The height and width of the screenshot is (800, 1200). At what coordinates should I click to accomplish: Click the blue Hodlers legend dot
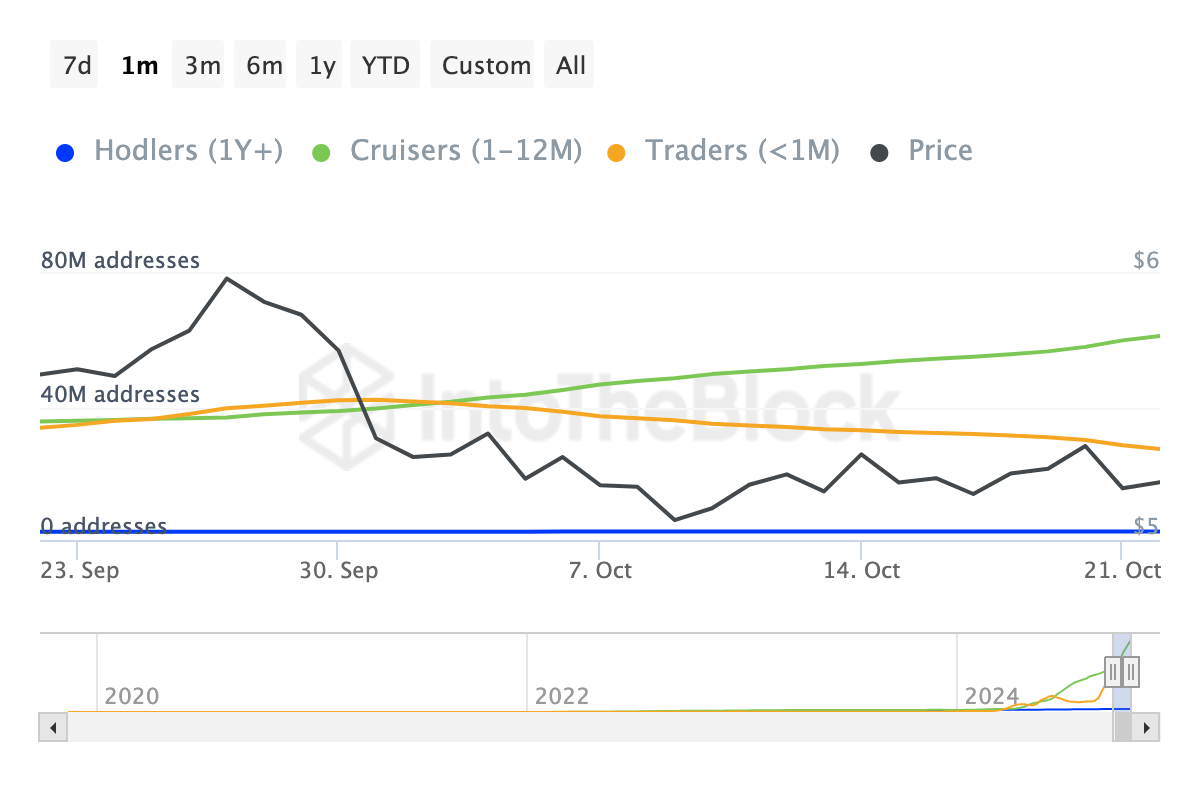(65, 152)
